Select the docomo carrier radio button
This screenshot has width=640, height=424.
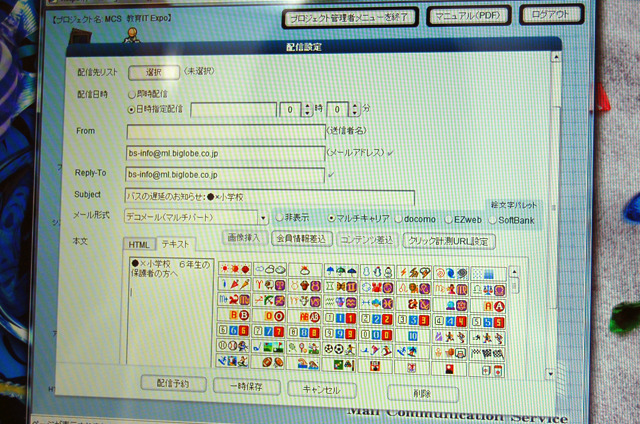point(398,218)
